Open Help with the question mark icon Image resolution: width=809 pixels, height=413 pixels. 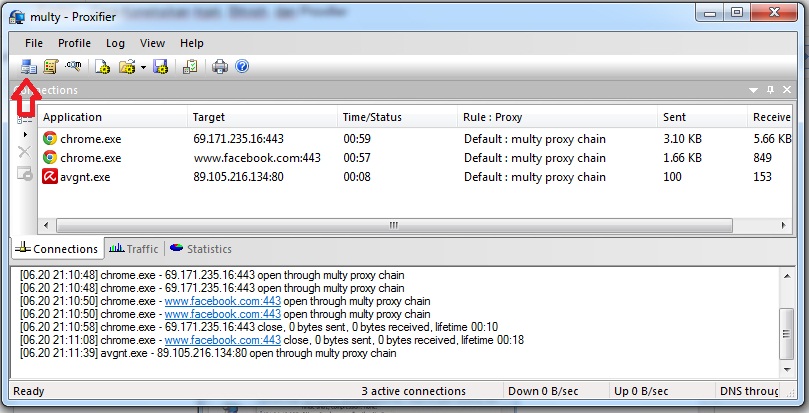(x=242, y=66)
